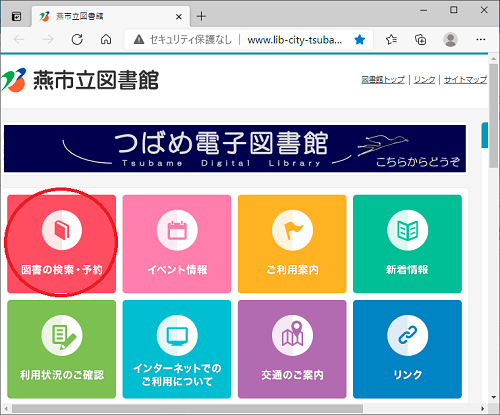Follow the リンク header link
This screenshot has width=500, height=415.
point(424,80)
